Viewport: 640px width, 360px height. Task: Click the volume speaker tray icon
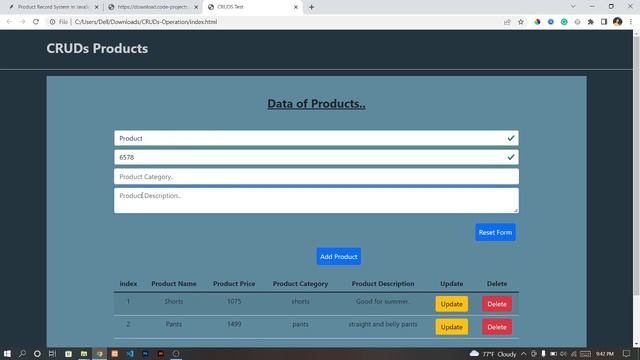coord(564,354)
